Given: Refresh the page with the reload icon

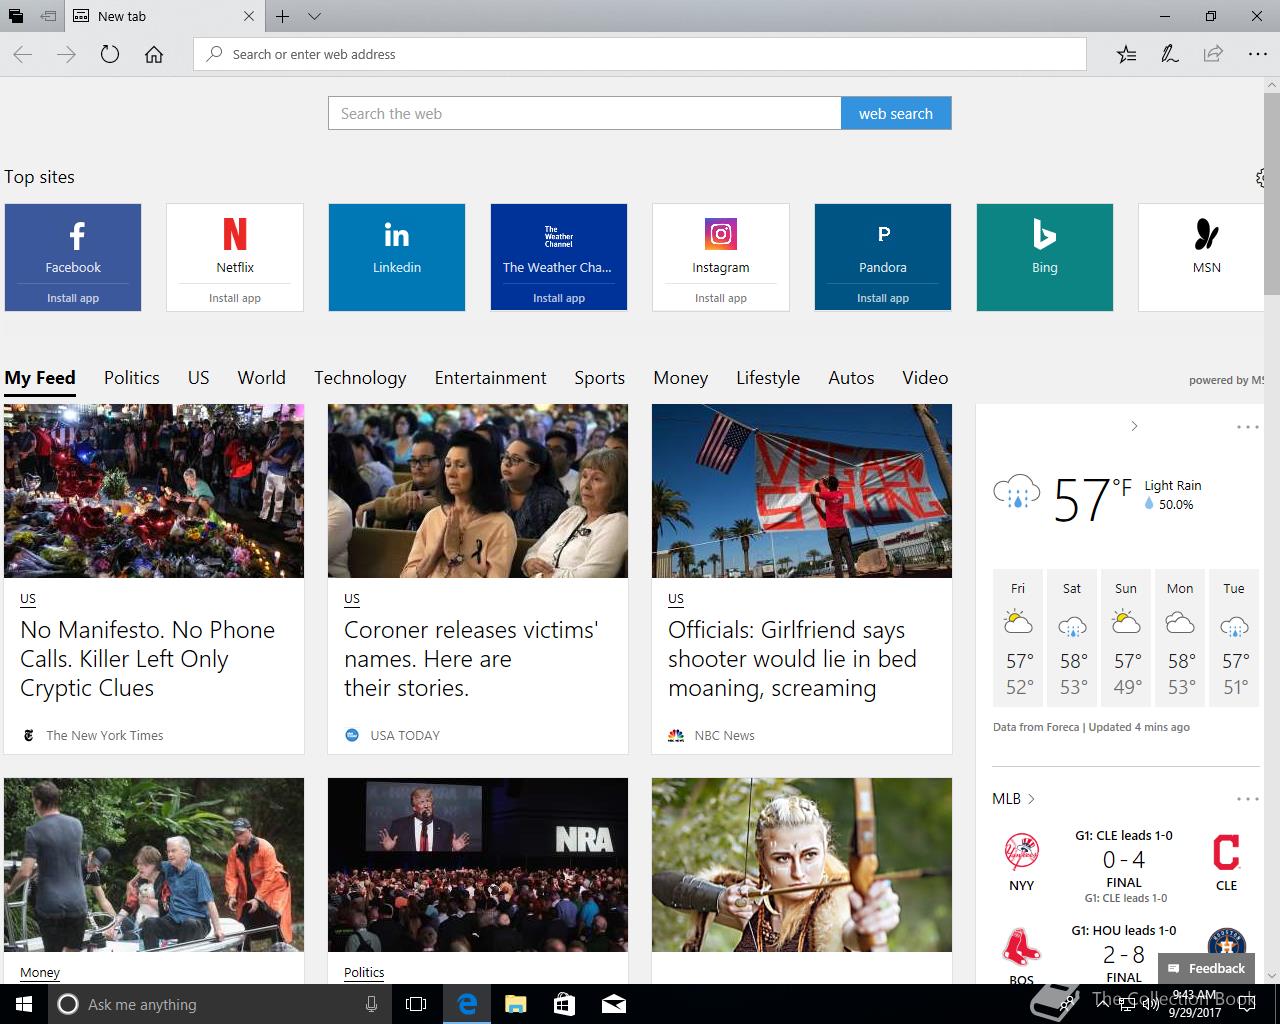Looking at the screenshot, I should click(x=110, y=54).
